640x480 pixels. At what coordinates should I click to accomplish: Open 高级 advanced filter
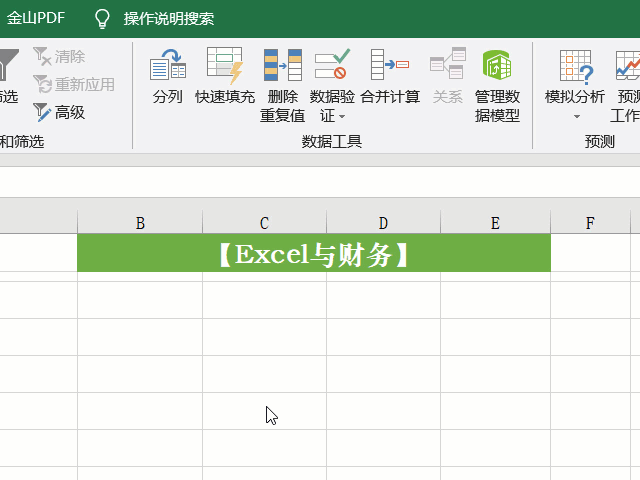click(x=60, y=112)
